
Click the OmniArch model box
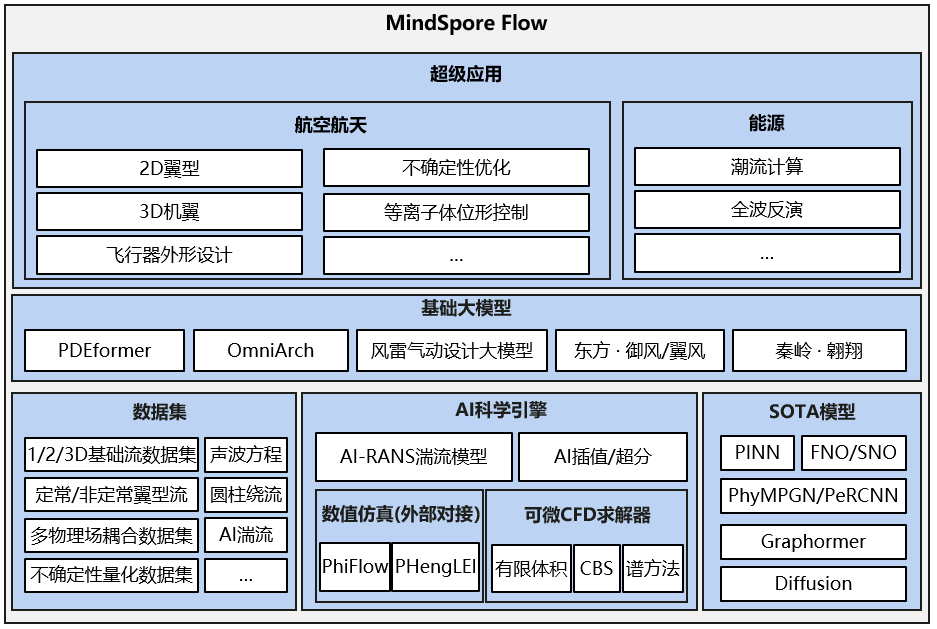(x=271, y=351)
